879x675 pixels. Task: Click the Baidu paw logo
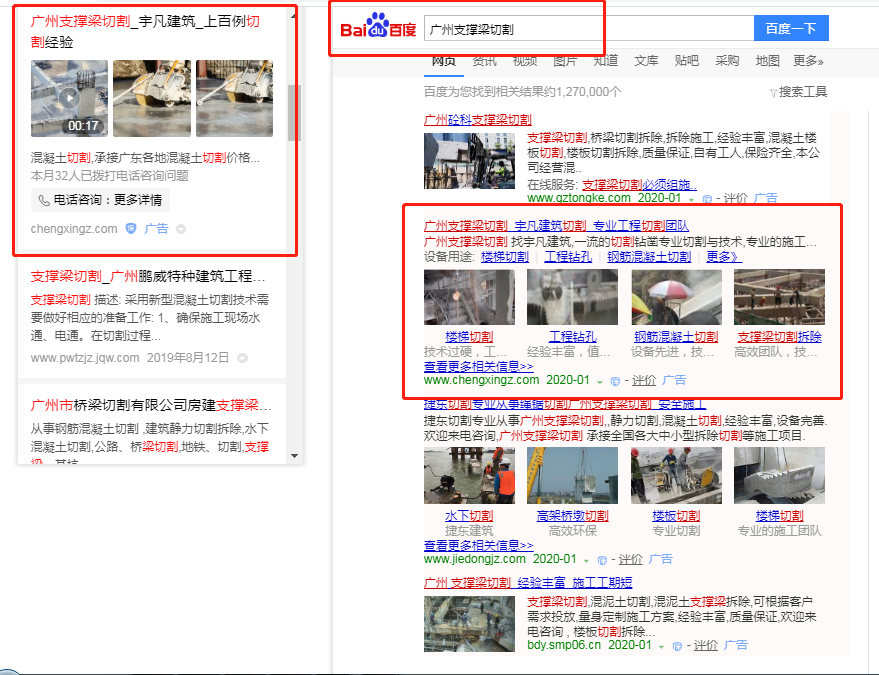pos(377,25)
